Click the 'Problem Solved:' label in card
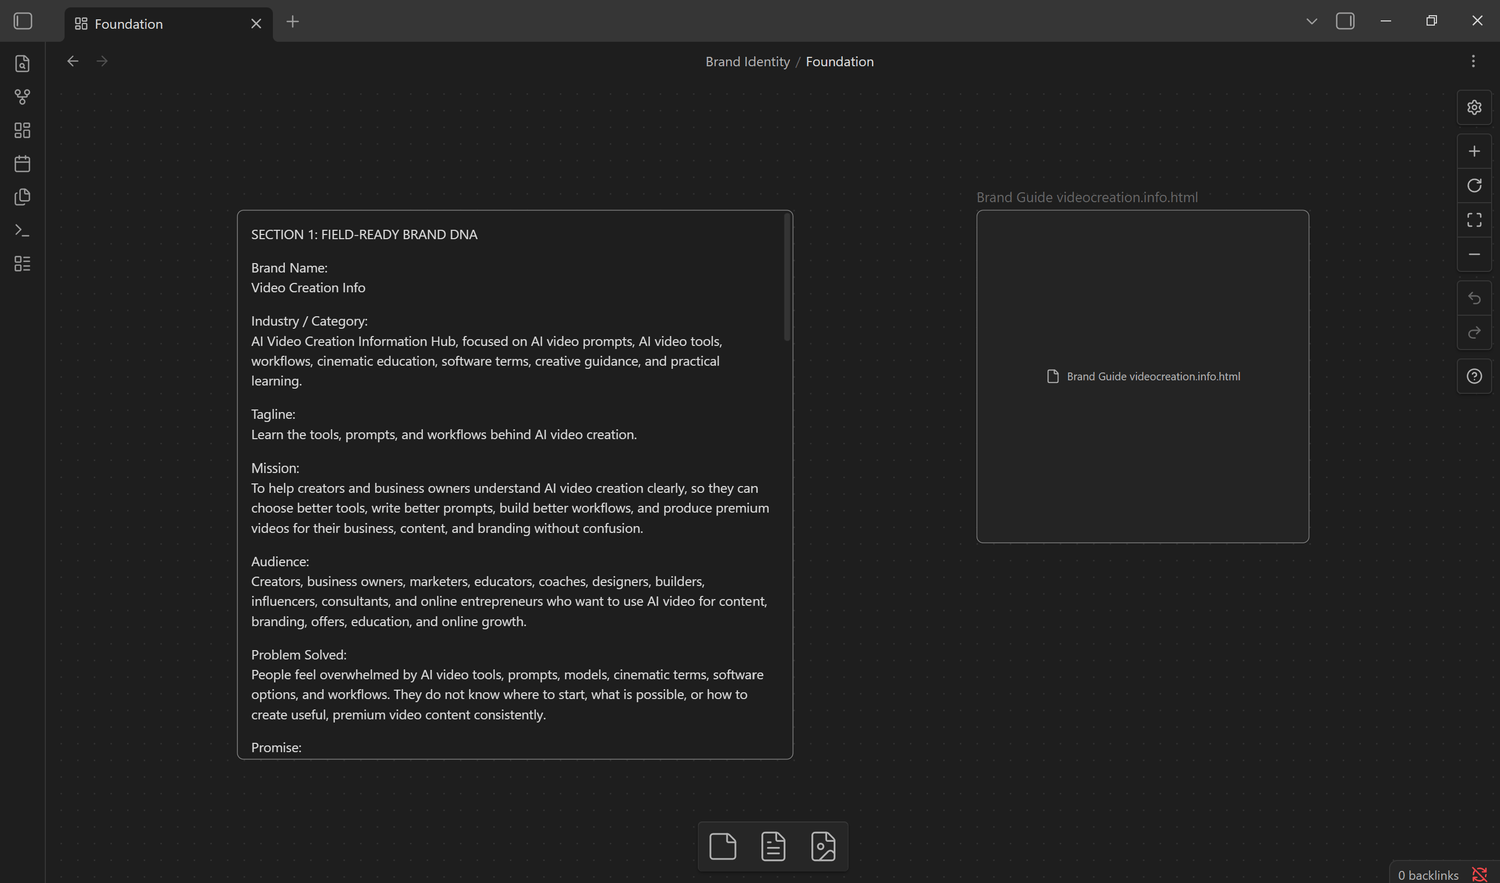This screenshot has height=883, width=1500. tap(299, 655)
